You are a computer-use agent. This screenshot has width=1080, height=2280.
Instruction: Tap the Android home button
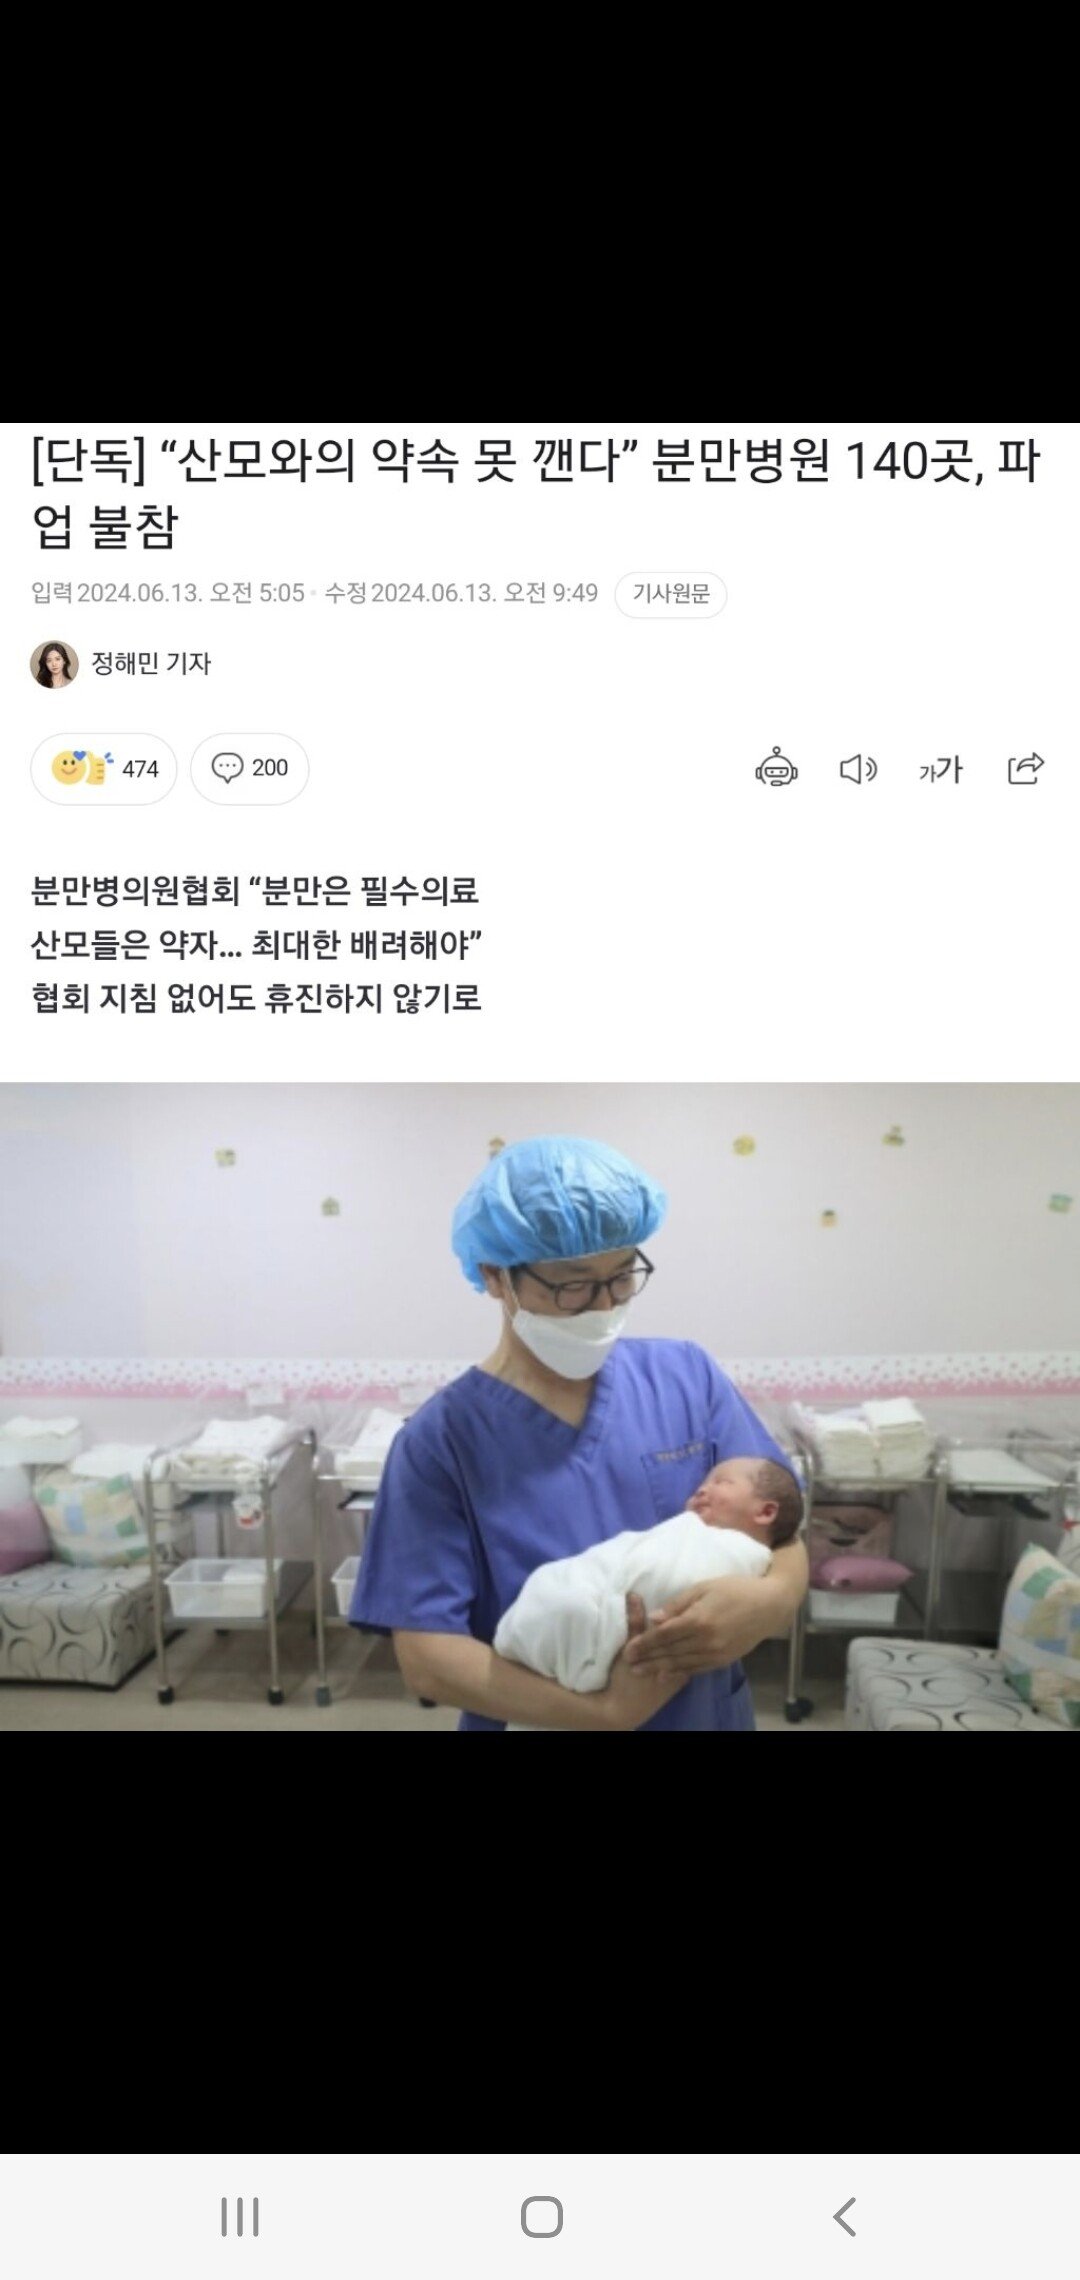point(541,2217)
